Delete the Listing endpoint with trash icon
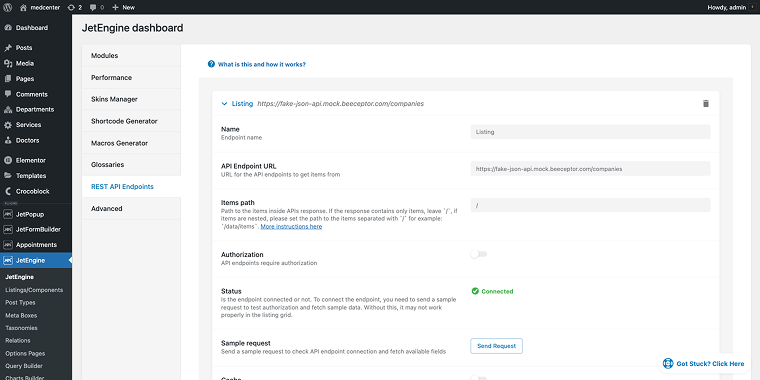 tap(706, 103)
